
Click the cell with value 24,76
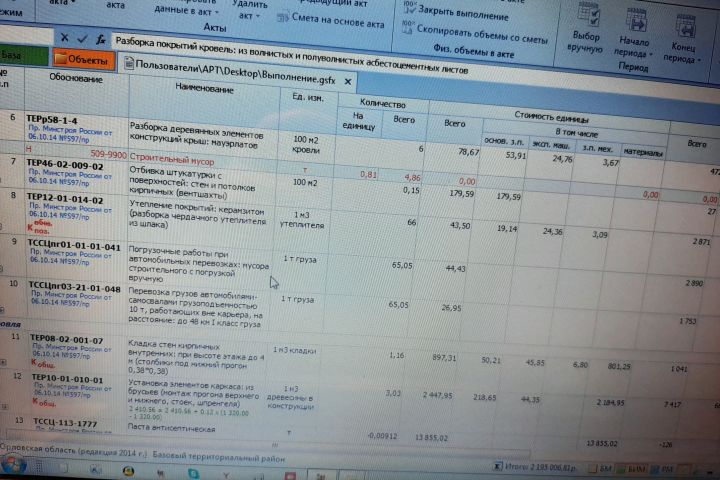(x=562, y=159)
